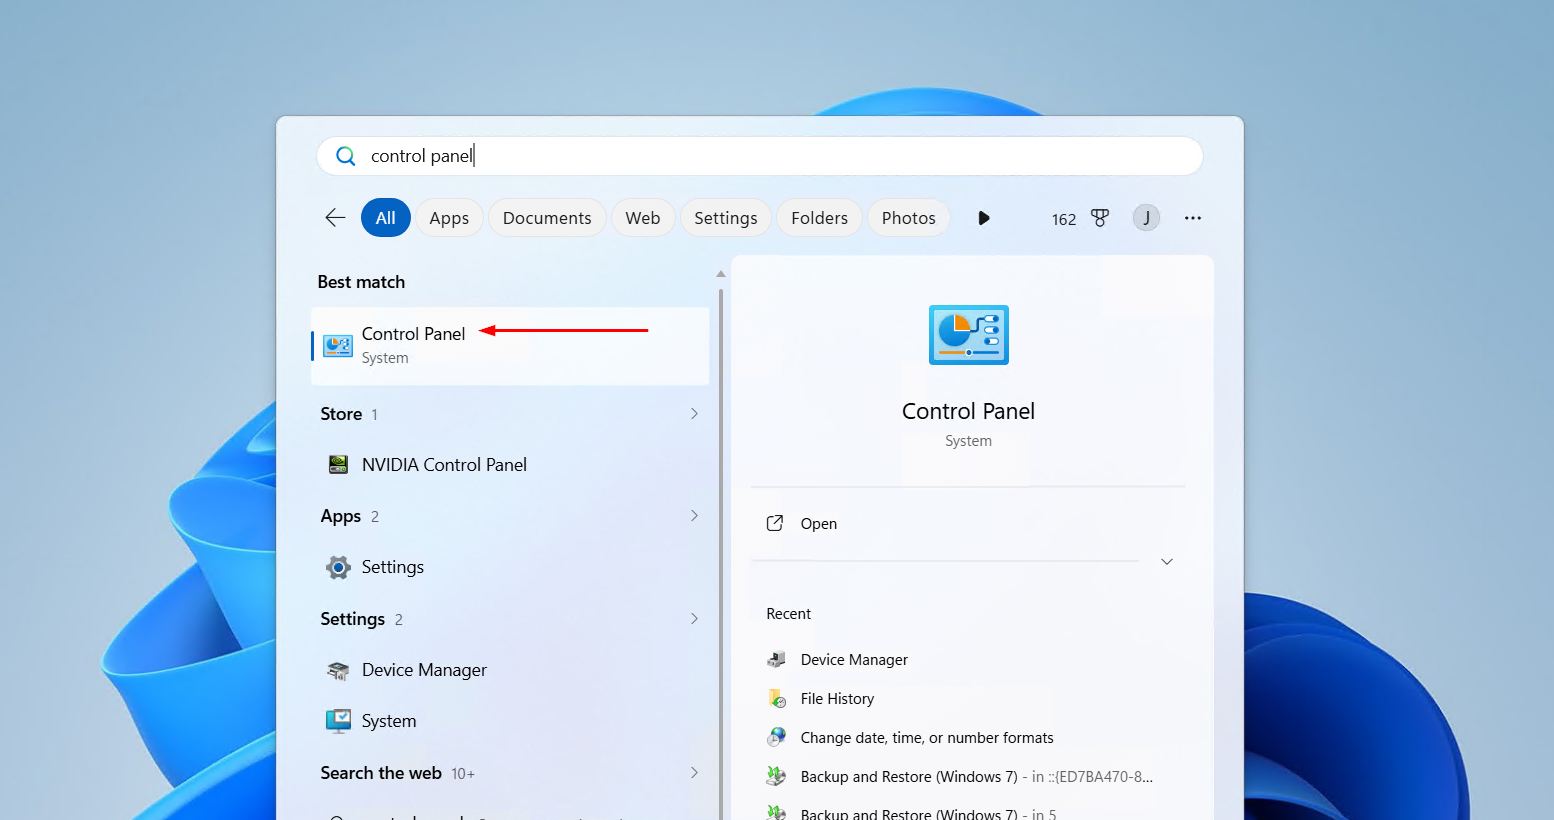Image resolution: width=1554 pixels, height=820 pixels.
Task: Click the Control Panel best match icon
Action: pyautogui.click(x=338, y=346)
